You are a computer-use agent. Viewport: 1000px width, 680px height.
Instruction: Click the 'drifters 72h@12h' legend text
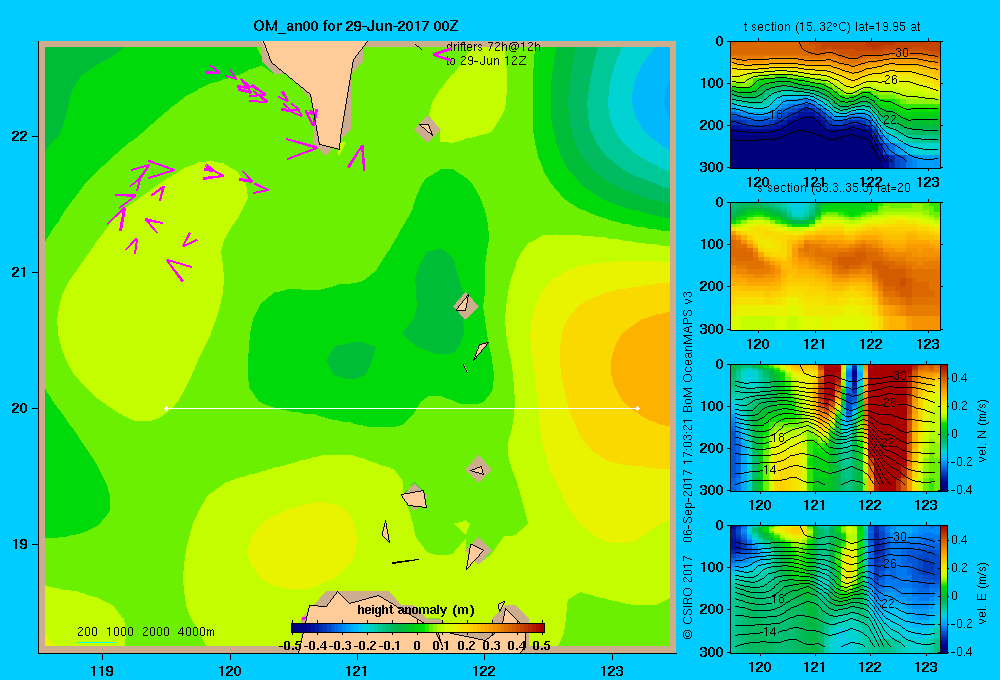click(x=494, y=47)
